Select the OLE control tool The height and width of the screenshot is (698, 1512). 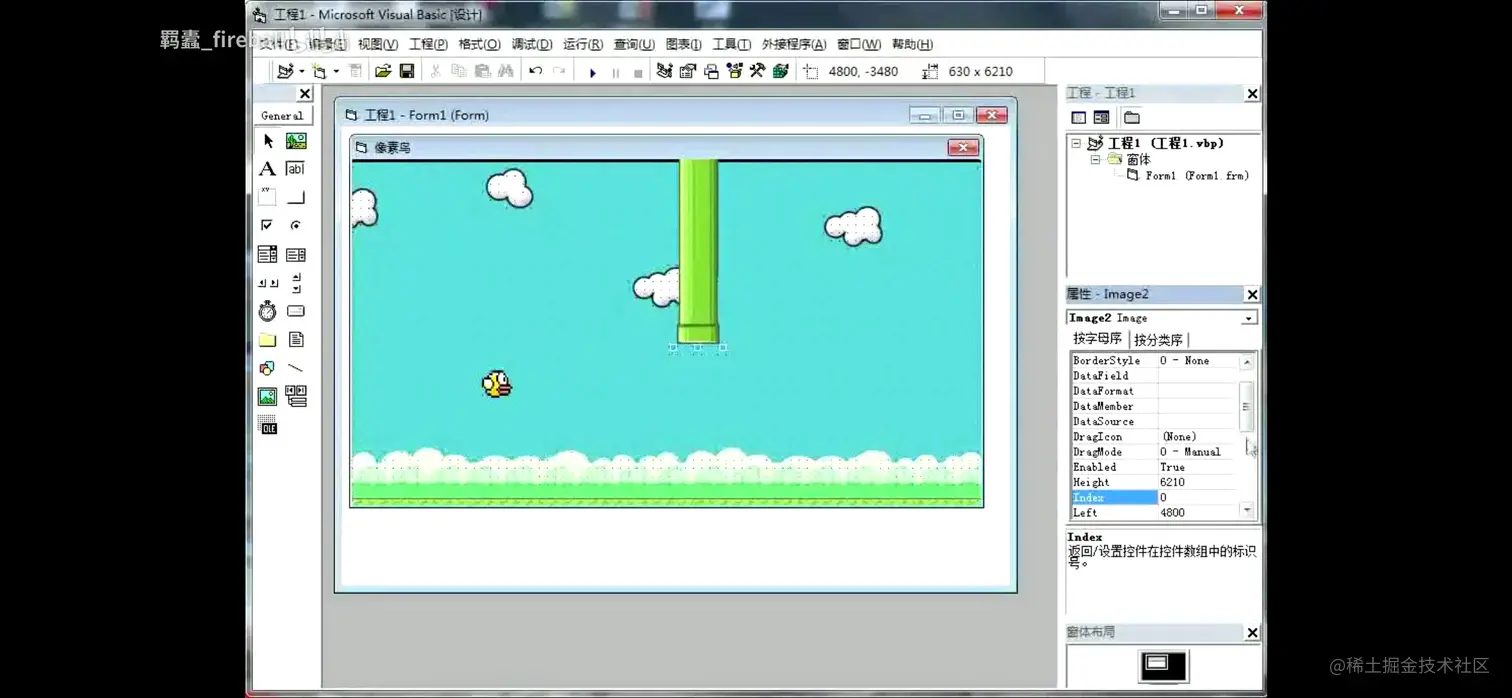(x=268, y=426)
